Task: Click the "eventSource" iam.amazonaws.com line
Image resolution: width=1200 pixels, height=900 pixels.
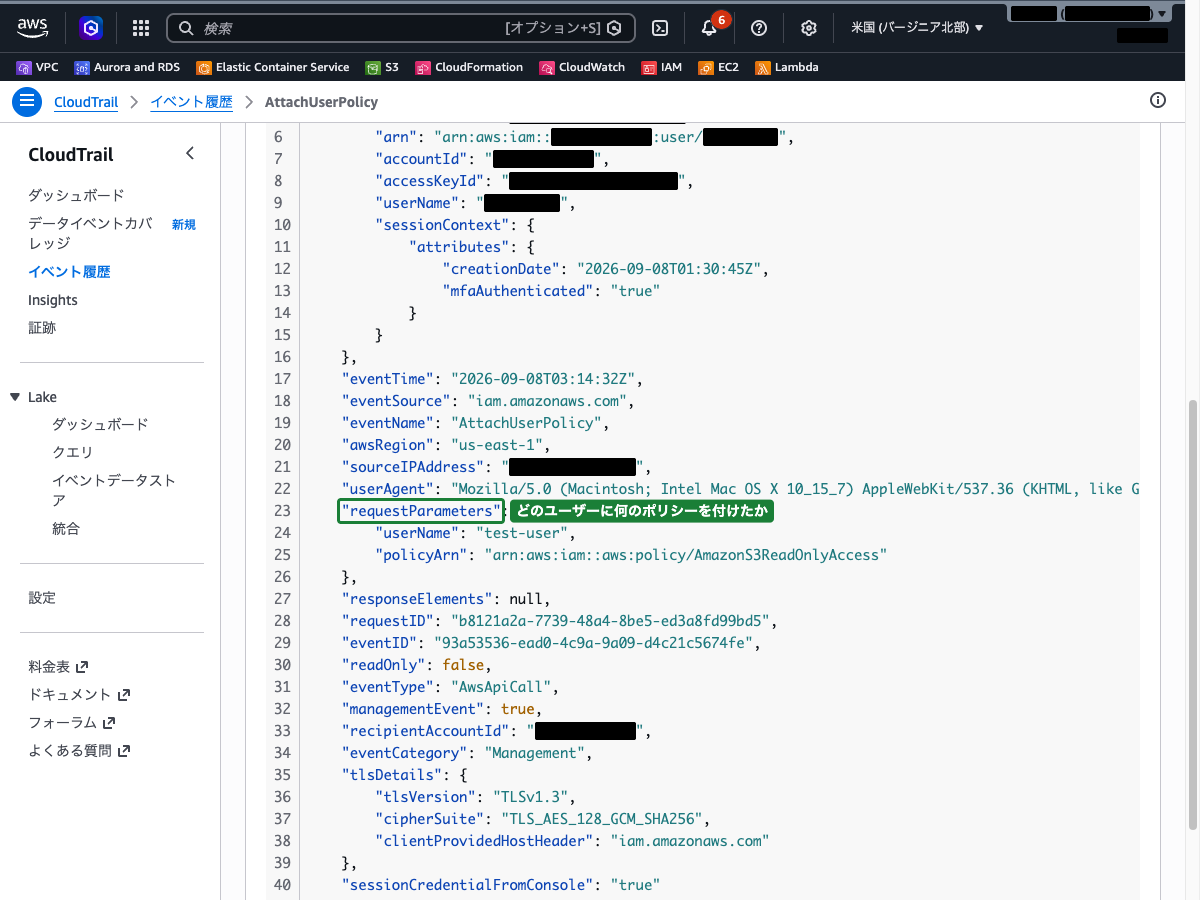Action: click(x=488, y=401)
